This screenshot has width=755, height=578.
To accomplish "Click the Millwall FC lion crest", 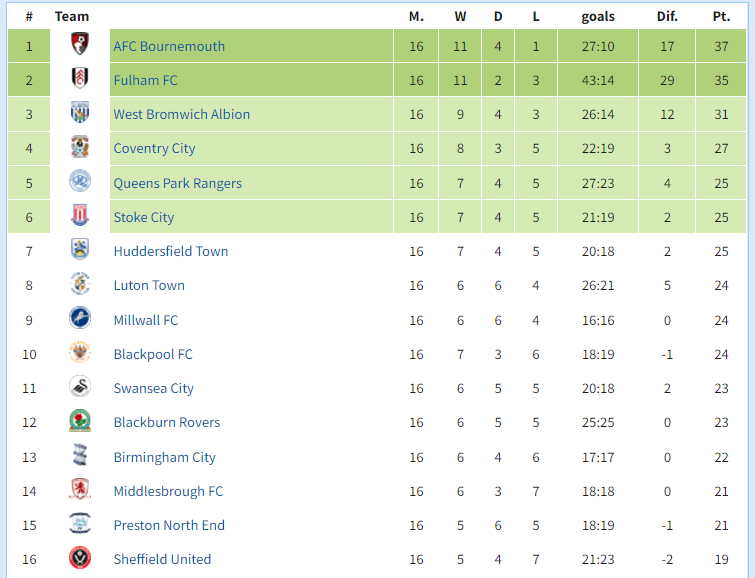I will pyautogui.click(x=80, y=318).
